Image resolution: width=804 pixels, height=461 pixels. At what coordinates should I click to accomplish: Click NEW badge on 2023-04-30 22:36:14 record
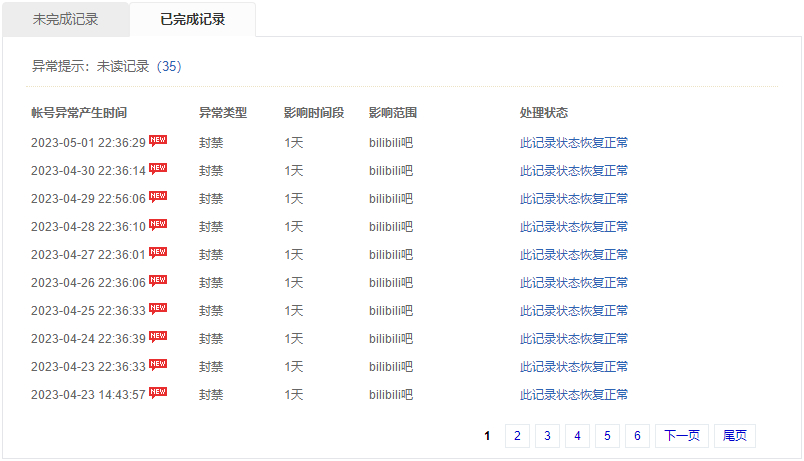click(x=158, y=169)
